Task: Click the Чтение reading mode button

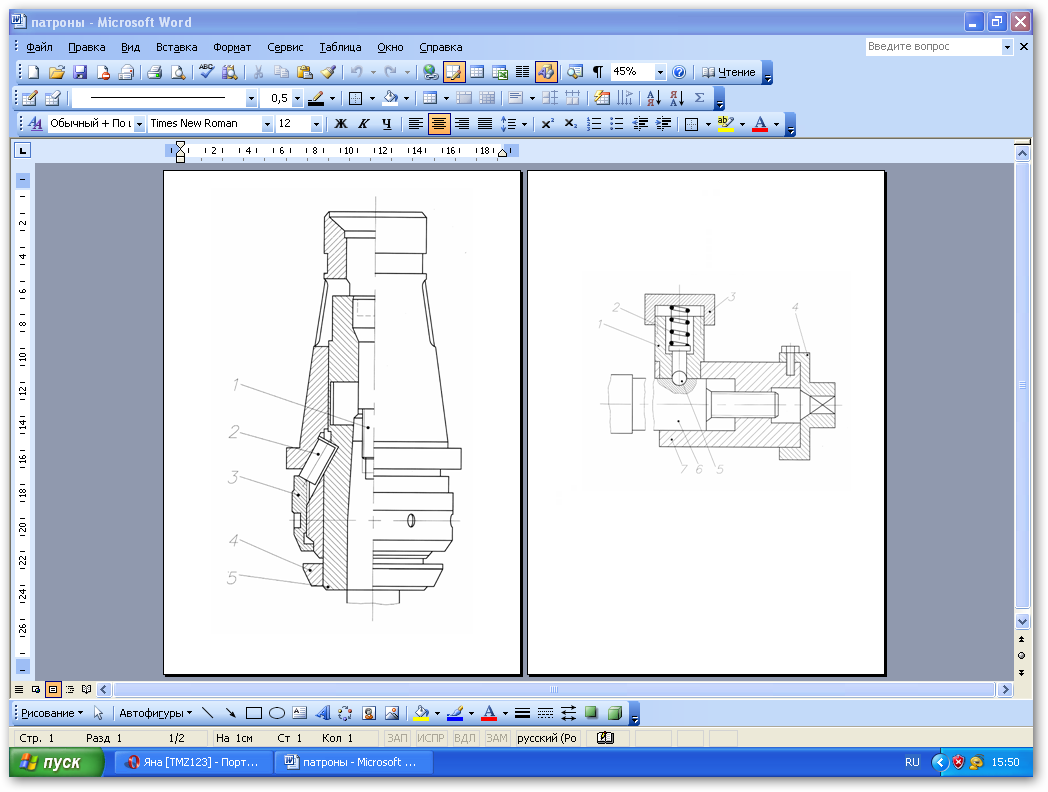Action: 728,72
